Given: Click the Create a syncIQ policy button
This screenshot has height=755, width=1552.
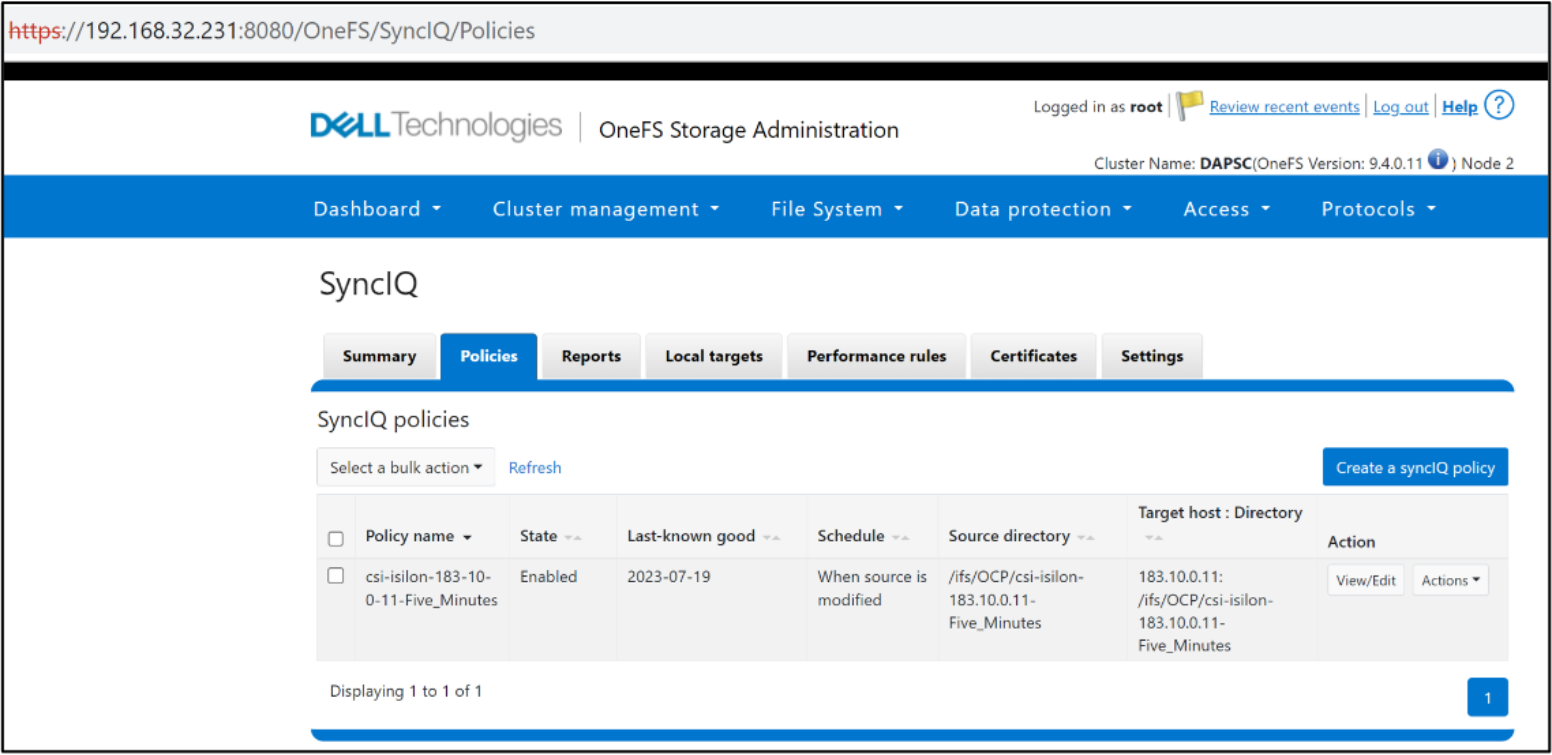Looking at the screenshot, I should [x=1415, y=467].
